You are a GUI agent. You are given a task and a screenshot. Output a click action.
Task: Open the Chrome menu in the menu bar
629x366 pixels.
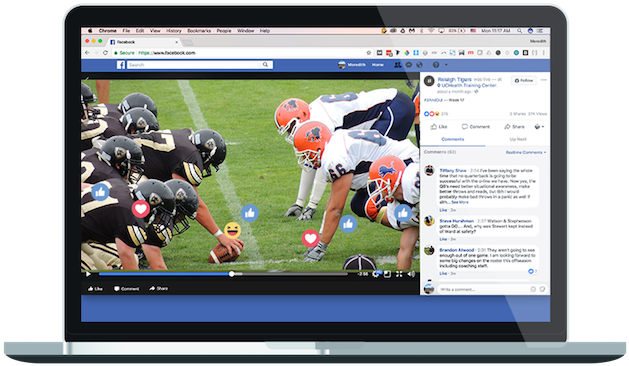[x=108, y=30]
